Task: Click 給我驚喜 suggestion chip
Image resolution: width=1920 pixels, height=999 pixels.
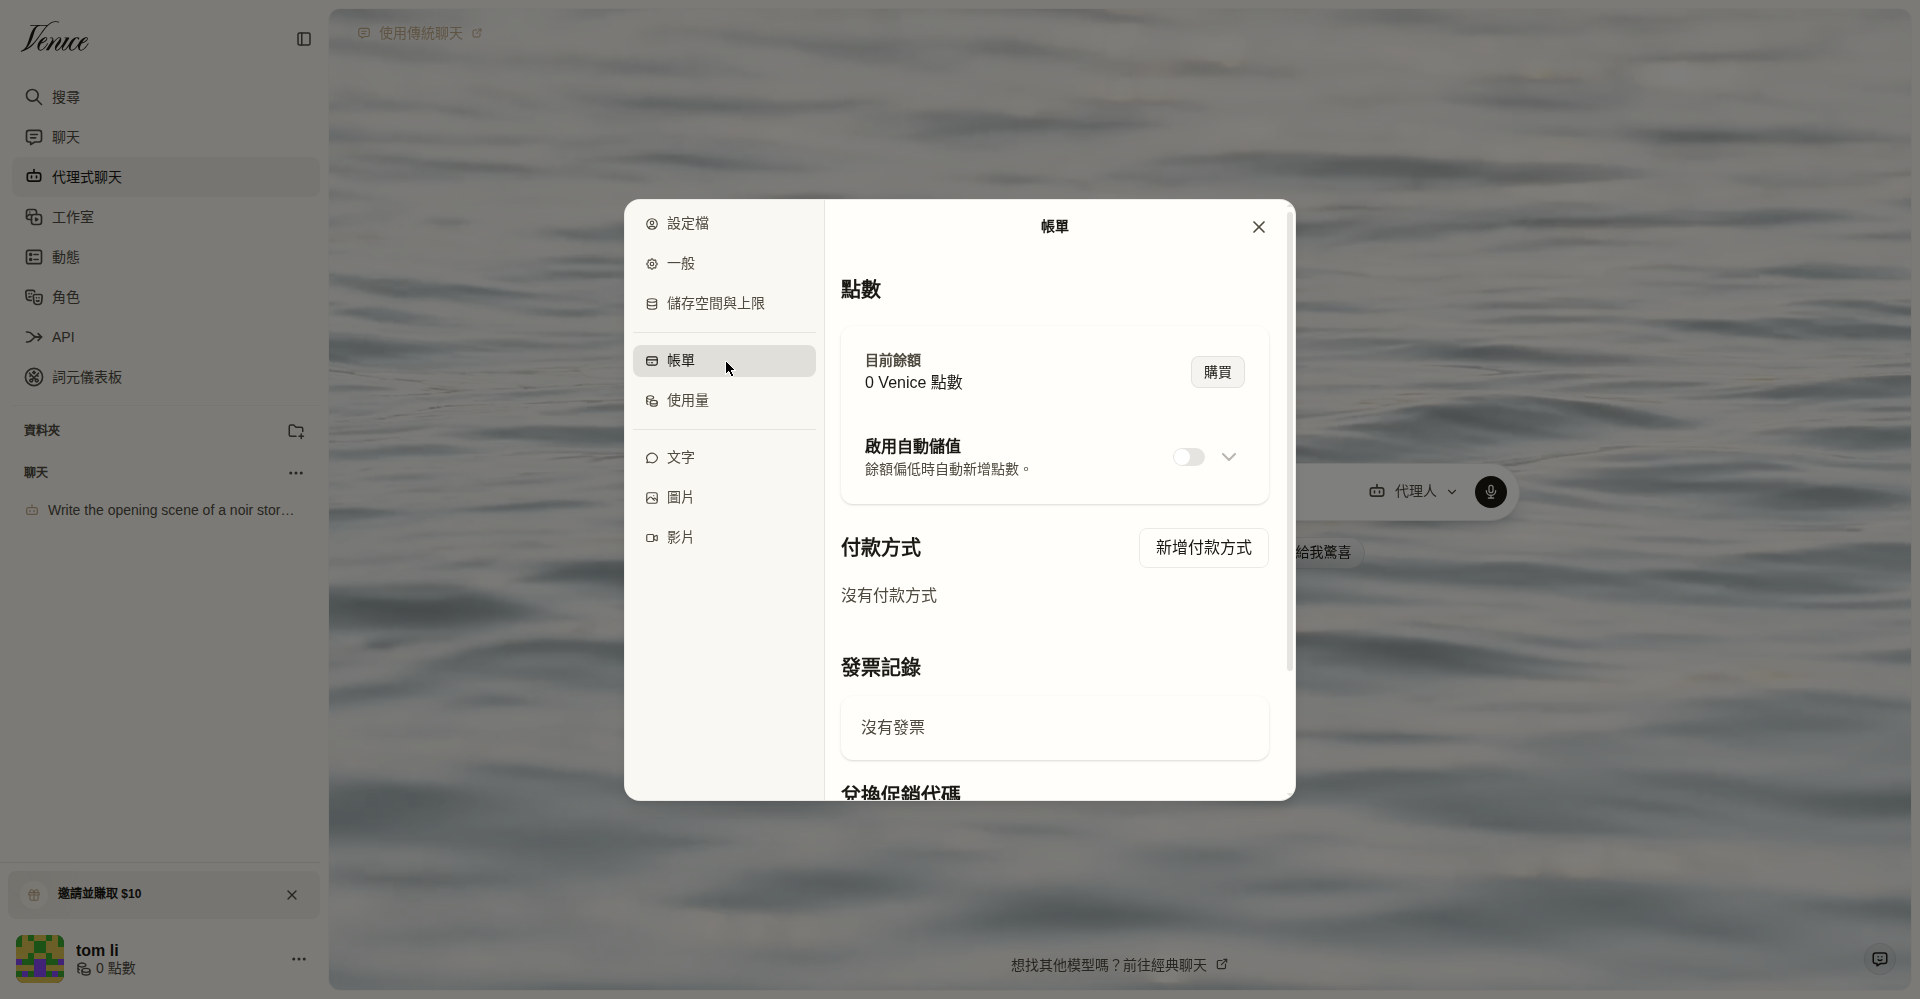Action: 1324,553
